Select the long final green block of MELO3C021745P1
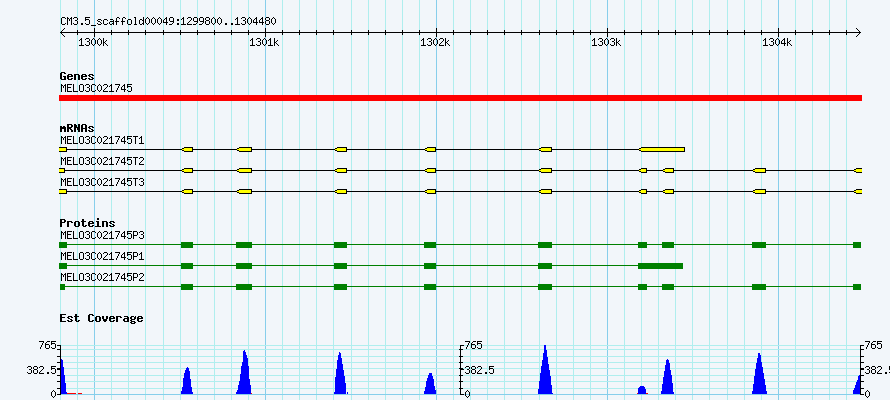The width and height of the screenshot is (890, 400). click(660, 266)
